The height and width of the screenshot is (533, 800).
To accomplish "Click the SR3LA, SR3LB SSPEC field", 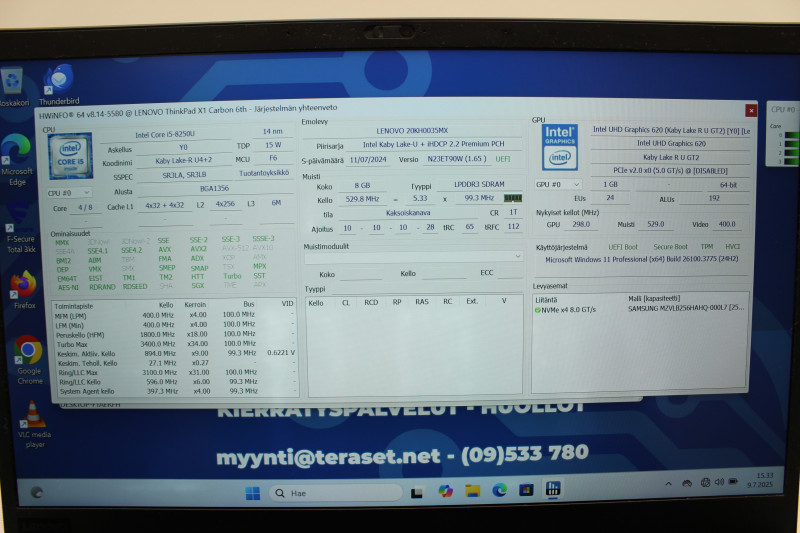I will click(x=184, y=175).
